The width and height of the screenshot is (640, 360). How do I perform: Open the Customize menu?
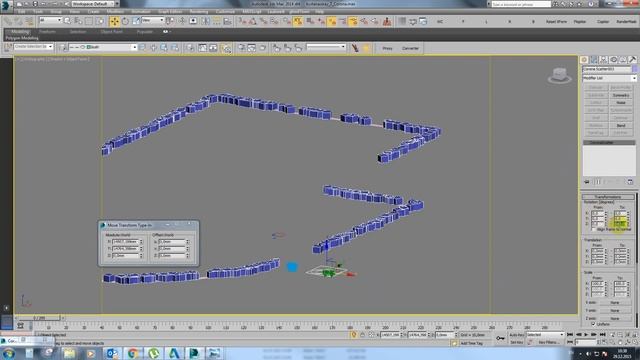225,12
